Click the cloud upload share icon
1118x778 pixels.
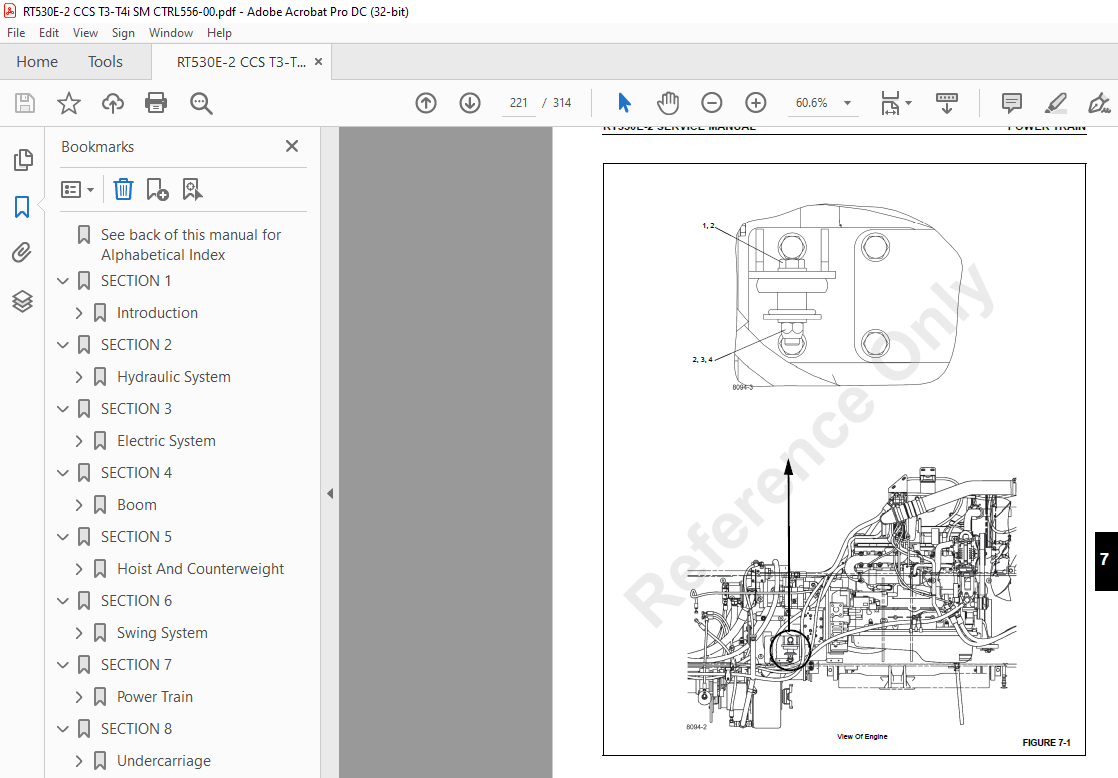113,103
